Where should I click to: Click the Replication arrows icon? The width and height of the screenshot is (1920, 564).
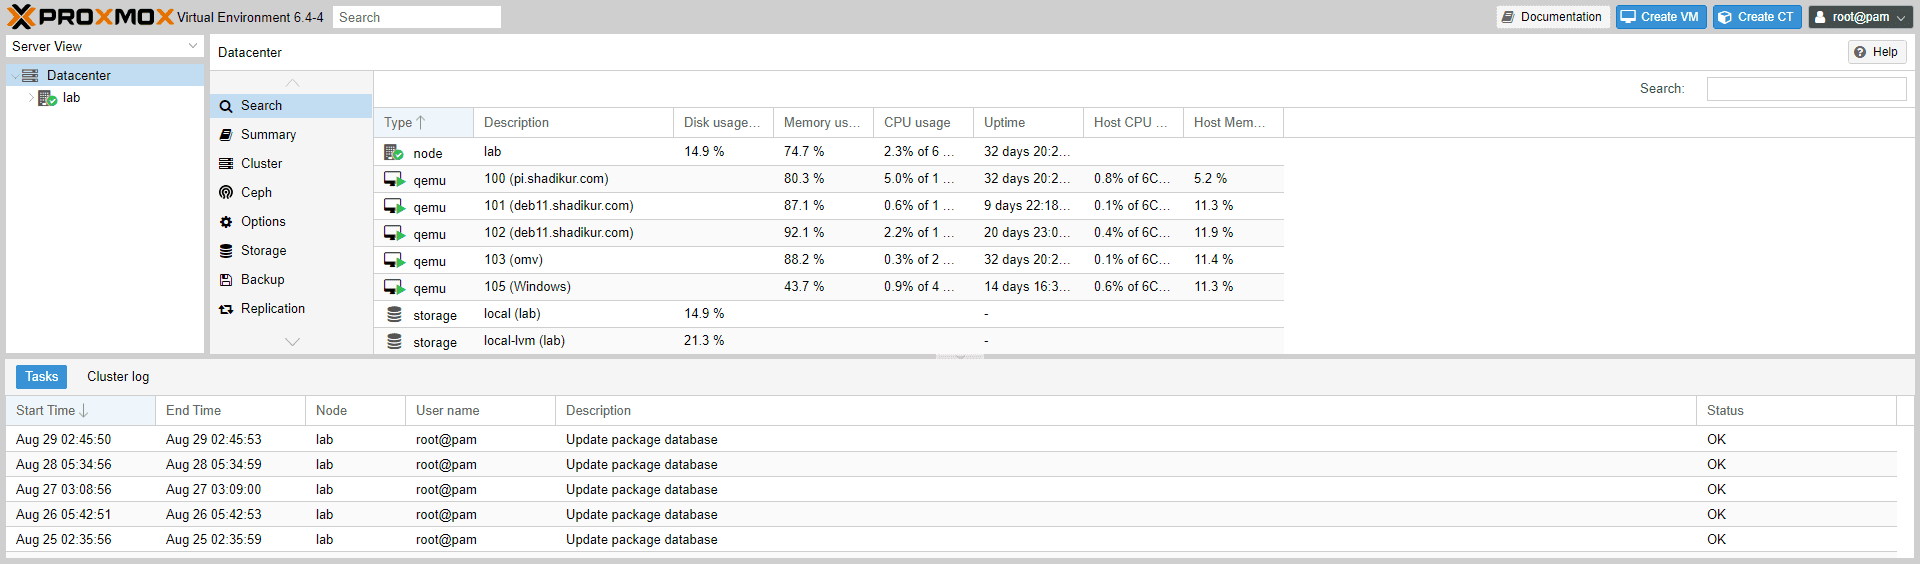click(226, 309)
